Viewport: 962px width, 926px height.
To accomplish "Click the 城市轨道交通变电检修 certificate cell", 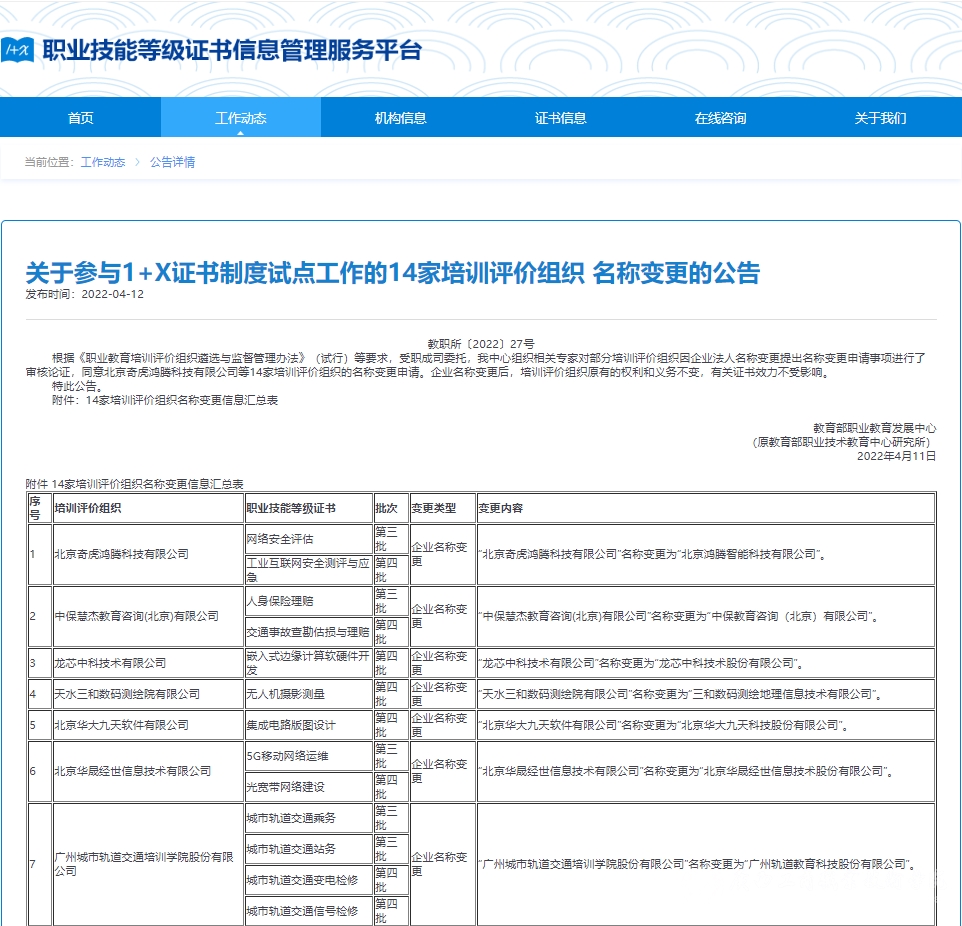I will 309,880.
